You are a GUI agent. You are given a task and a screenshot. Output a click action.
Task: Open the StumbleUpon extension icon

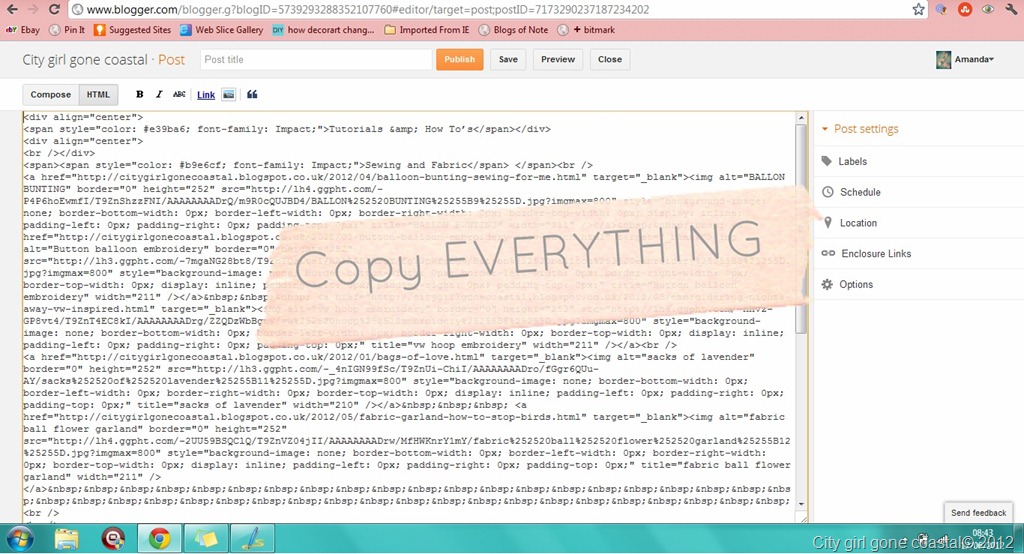tap(965, 9)
